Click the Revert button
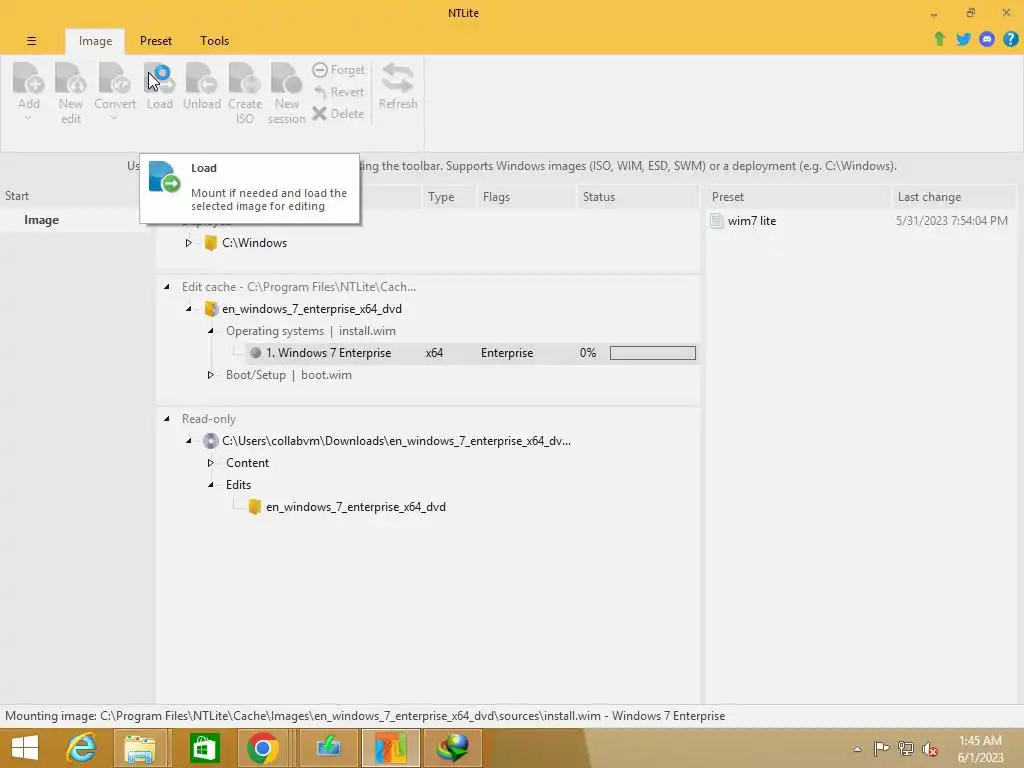 coord(338,92)
